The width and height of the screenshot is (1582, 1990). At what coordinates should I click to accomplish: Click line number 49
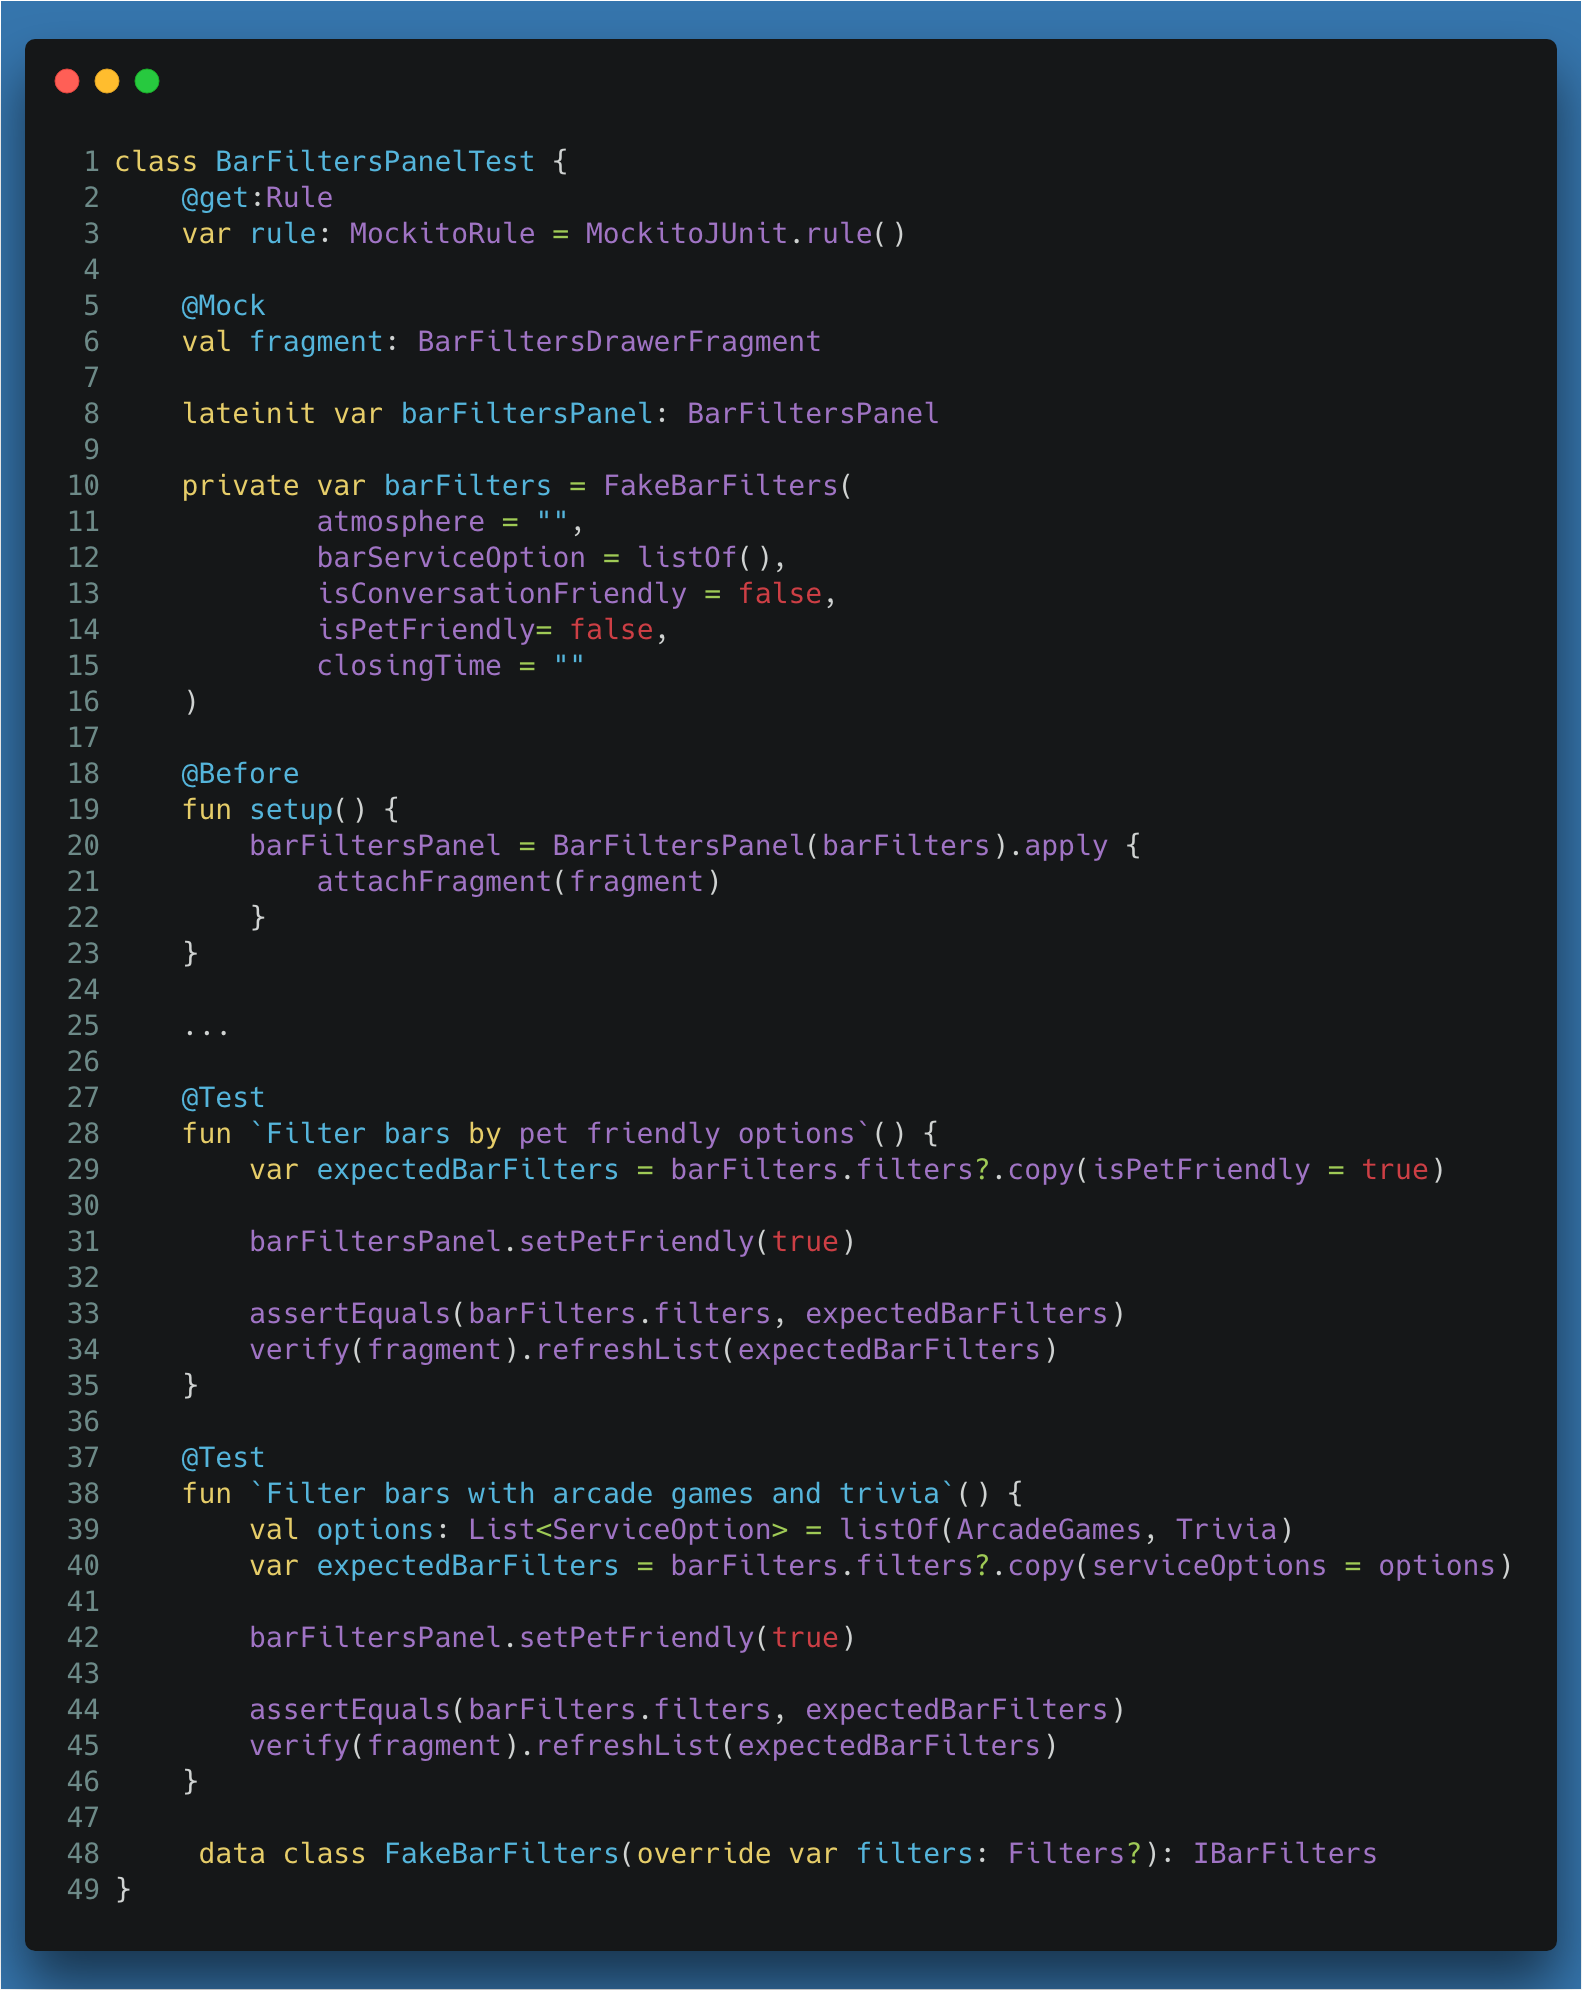point(83,1890)
